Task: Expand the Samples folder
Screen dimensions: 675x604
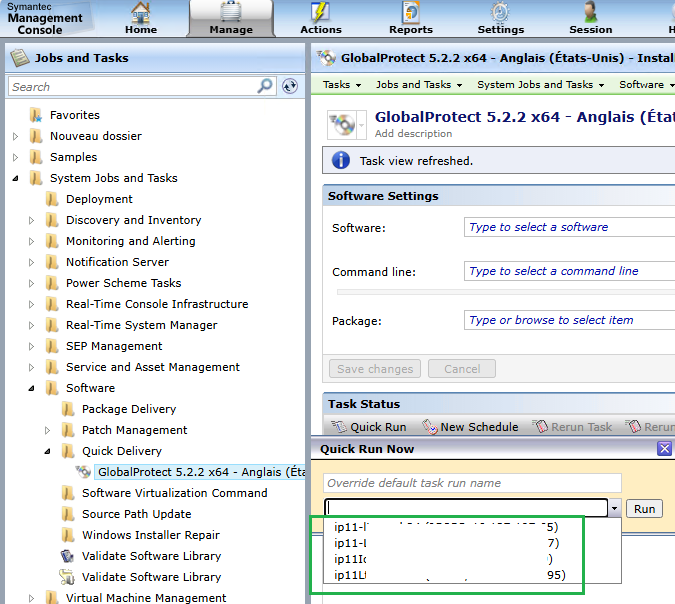Action: 15,158
